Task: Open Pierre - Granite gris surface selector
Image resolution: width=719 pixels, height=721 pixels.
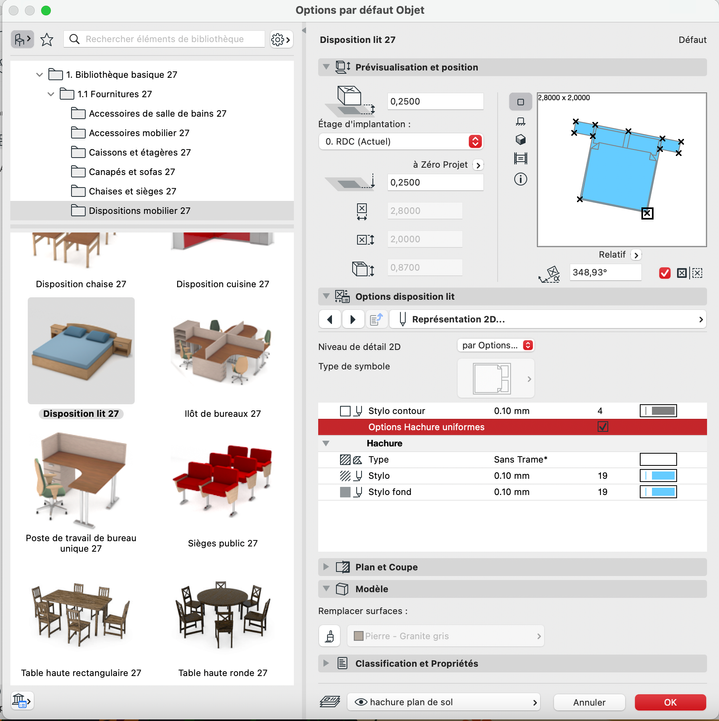Action: 445,636
